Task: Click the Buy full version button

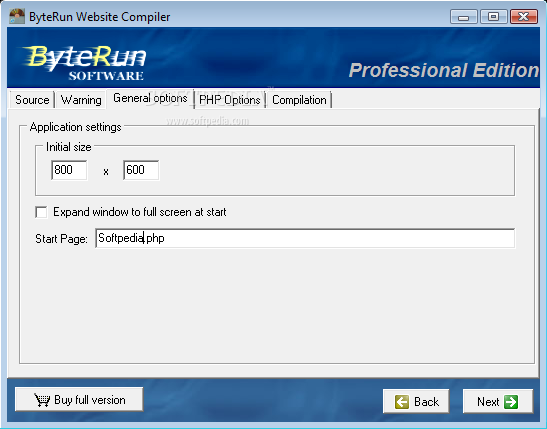Action: (79, 399)
